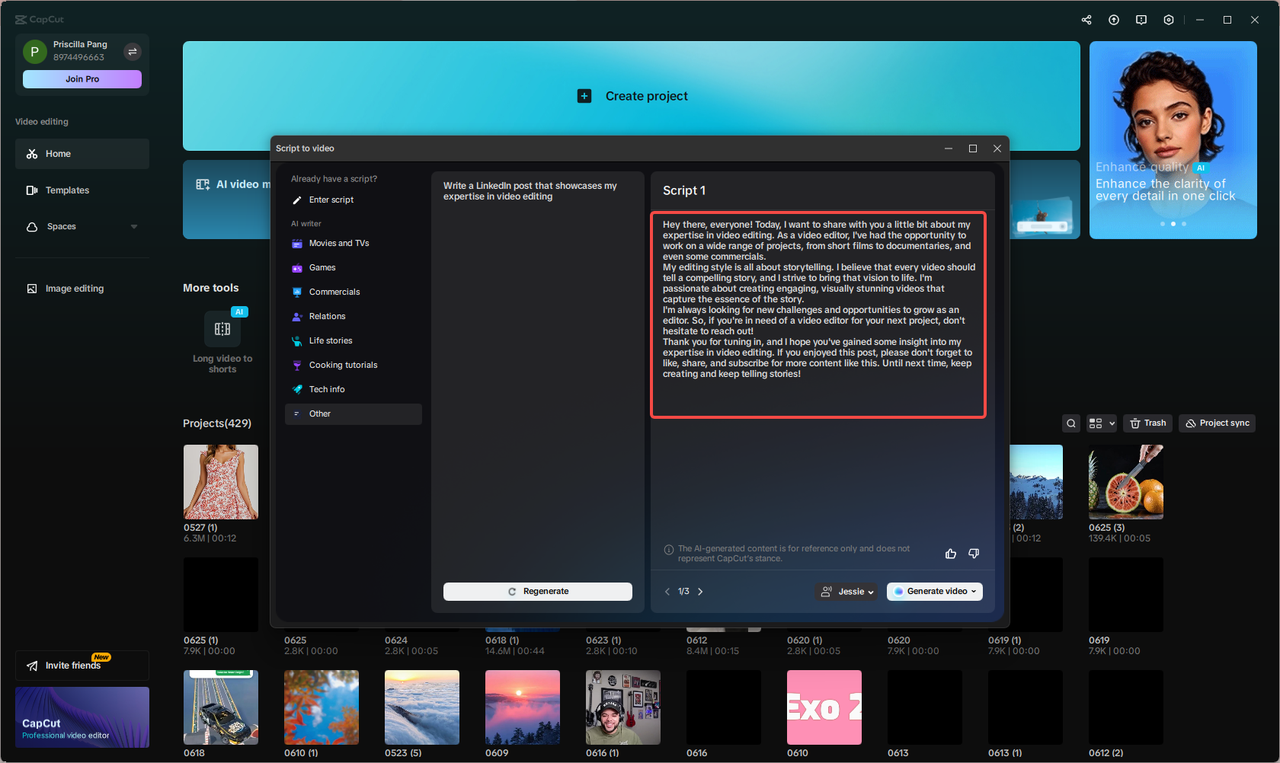Click the account switch icon beside Priscilla Pang
Screen dimensions: 1280x763
click(132, 51)
